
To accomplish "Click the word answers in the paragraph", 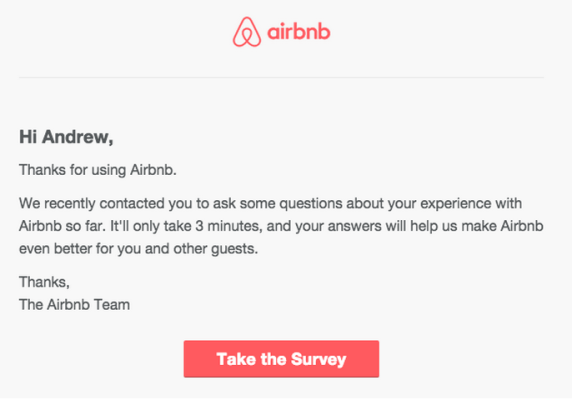I will (x=355, y=226).
